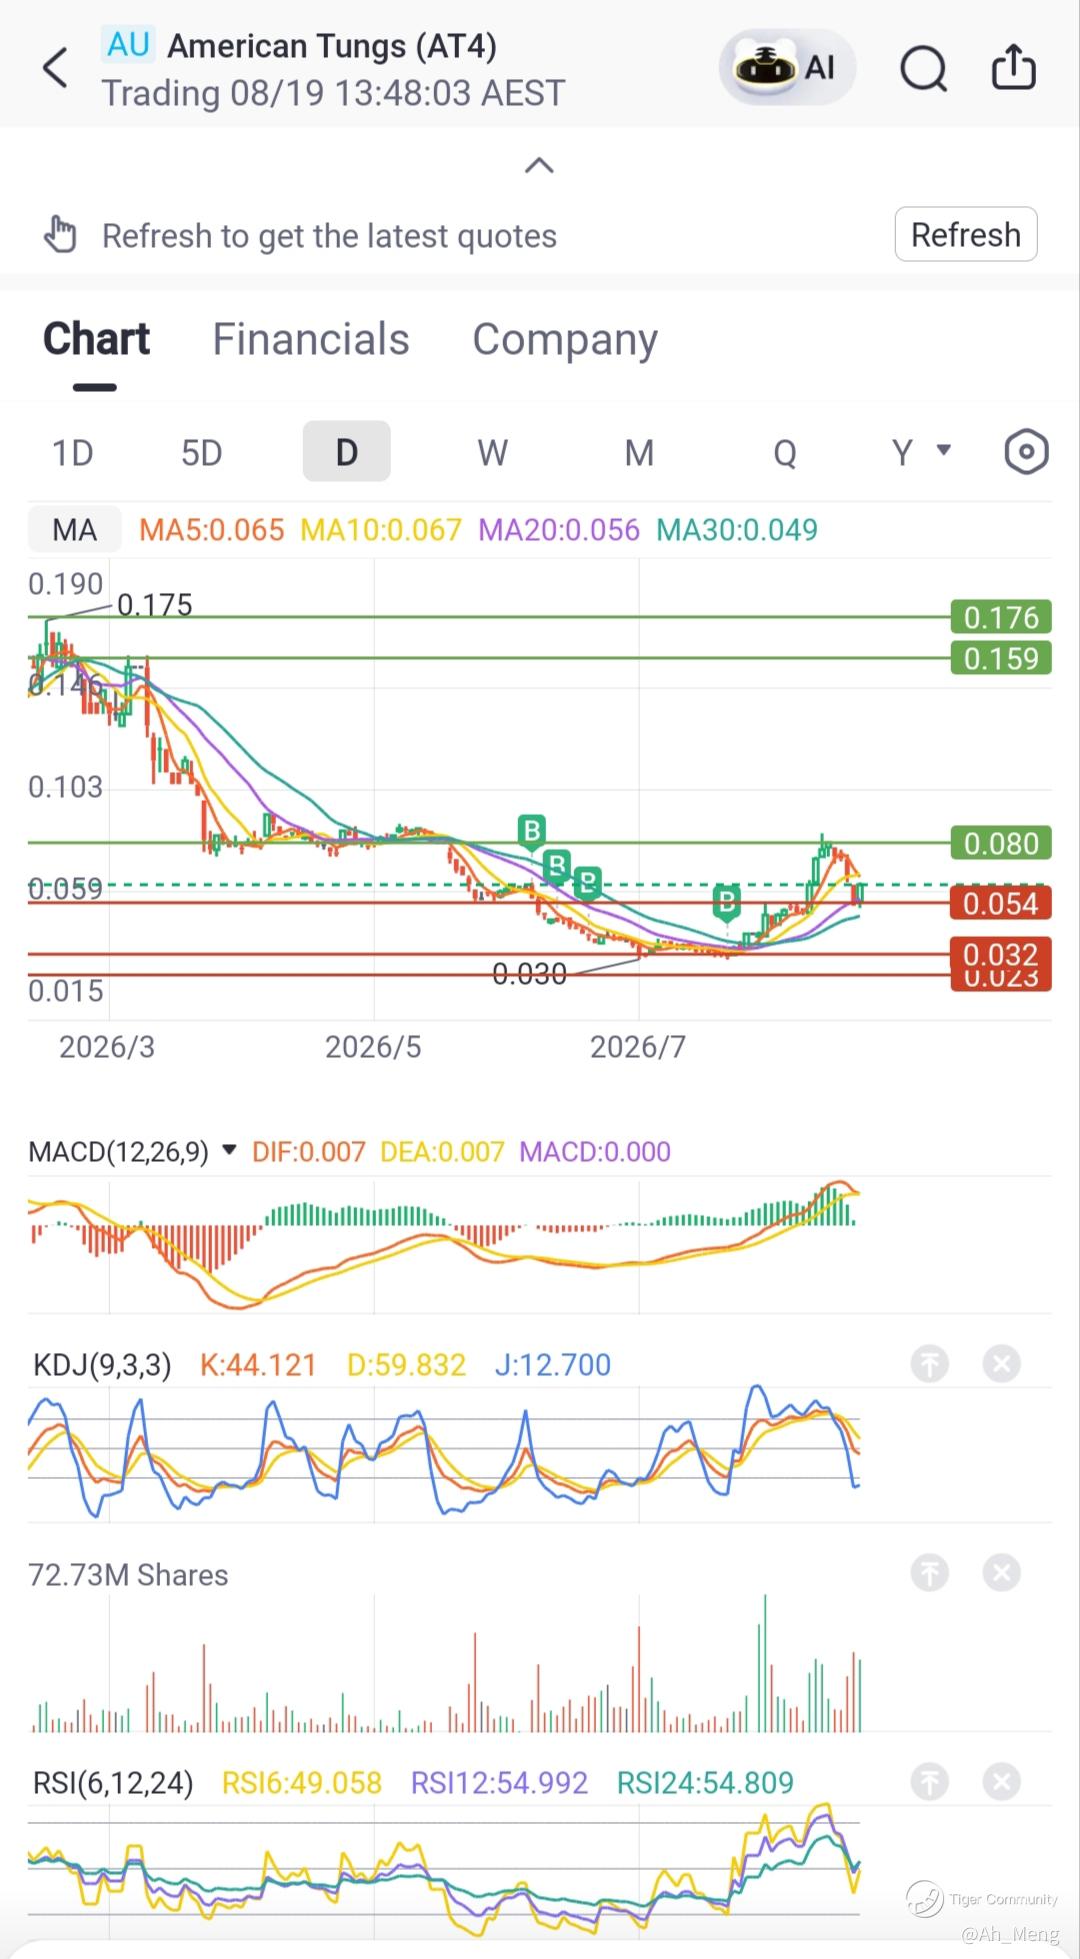Collapse the quote panel with up chevron
1080x1959 pixels.
tap(539, 165)
